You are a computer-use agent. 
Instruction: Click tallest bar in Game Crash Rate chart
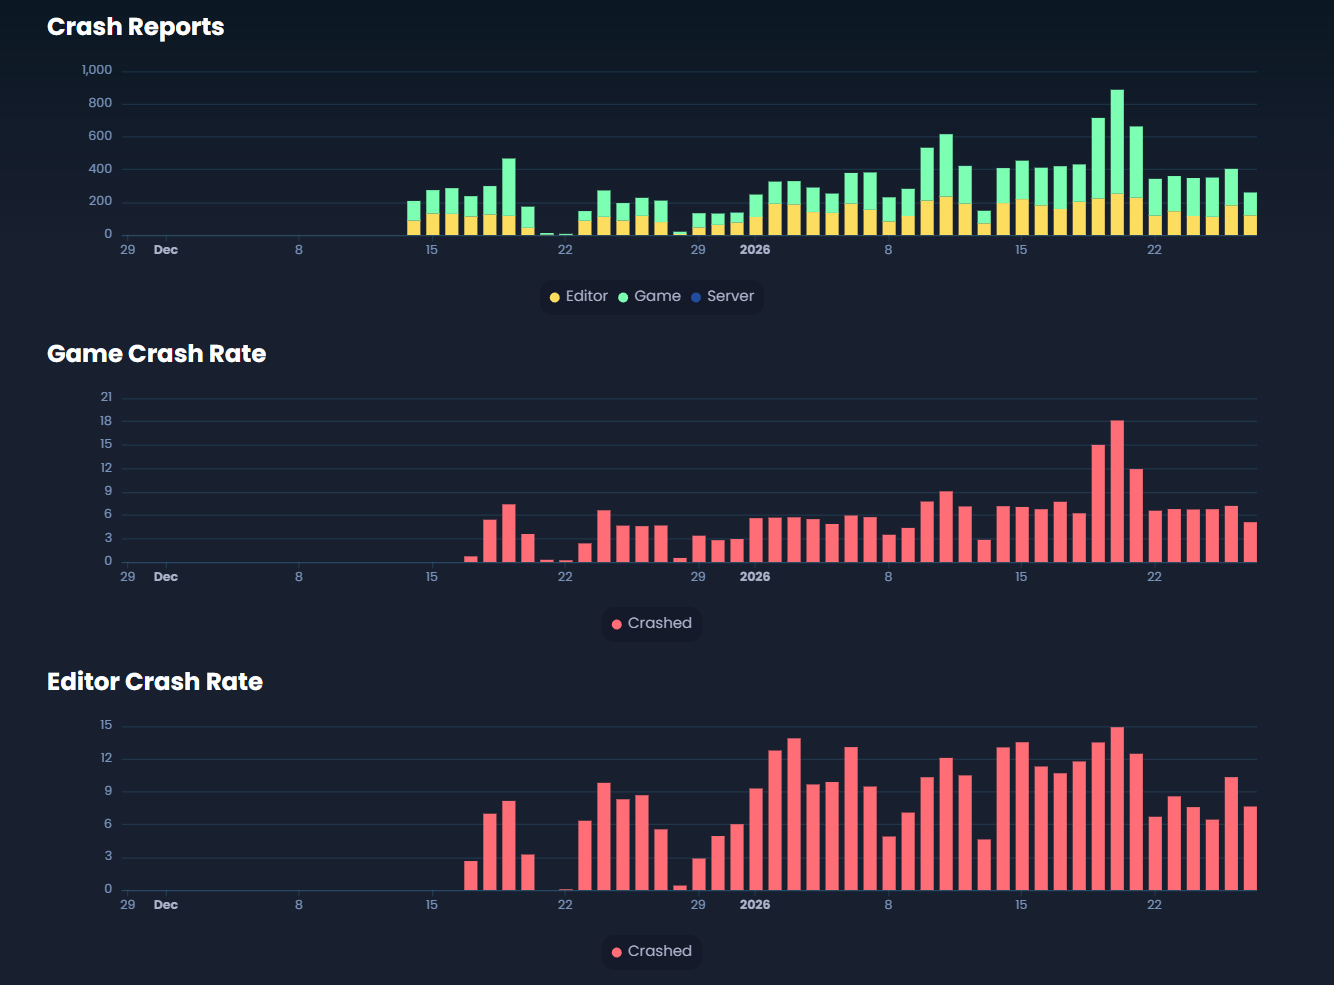1117,492
